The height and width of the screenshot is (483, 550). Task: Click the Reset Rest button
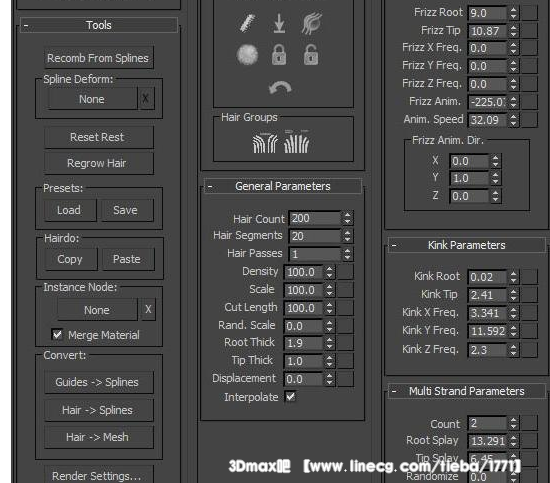(99, 137)
